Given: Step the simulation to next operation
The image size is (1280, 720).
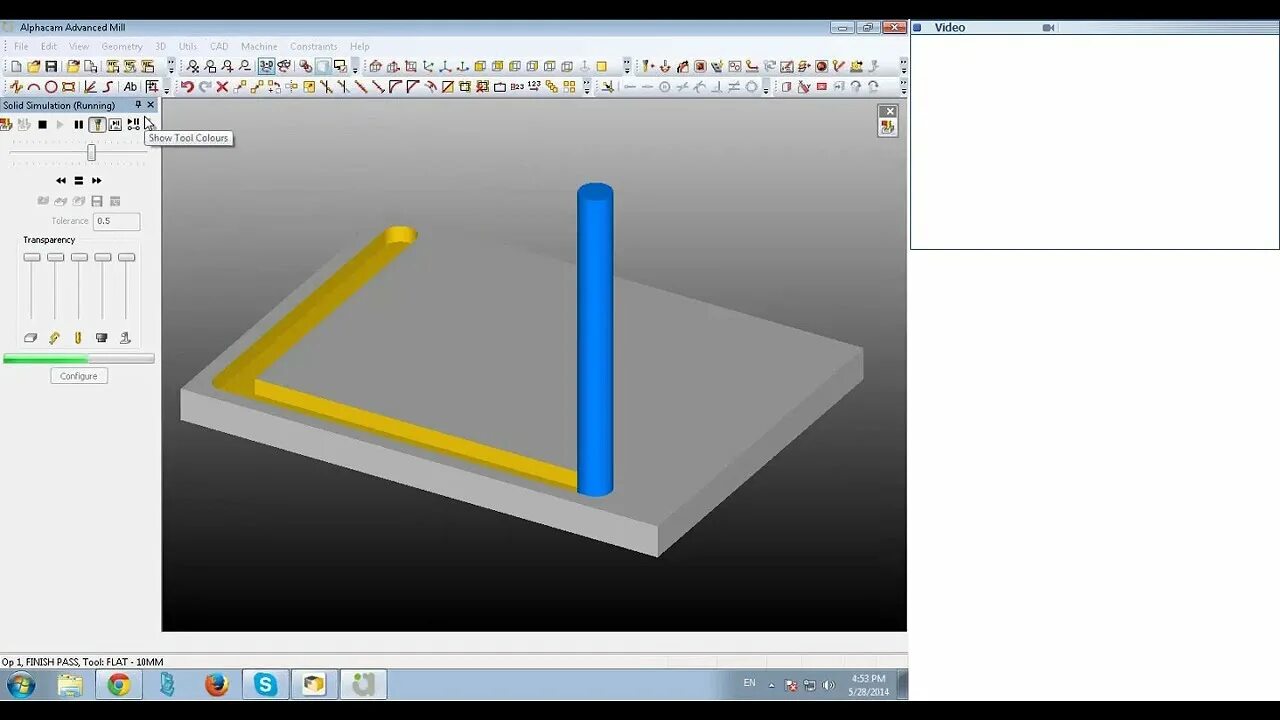Looking at the screenshot, I should [133, 124].
